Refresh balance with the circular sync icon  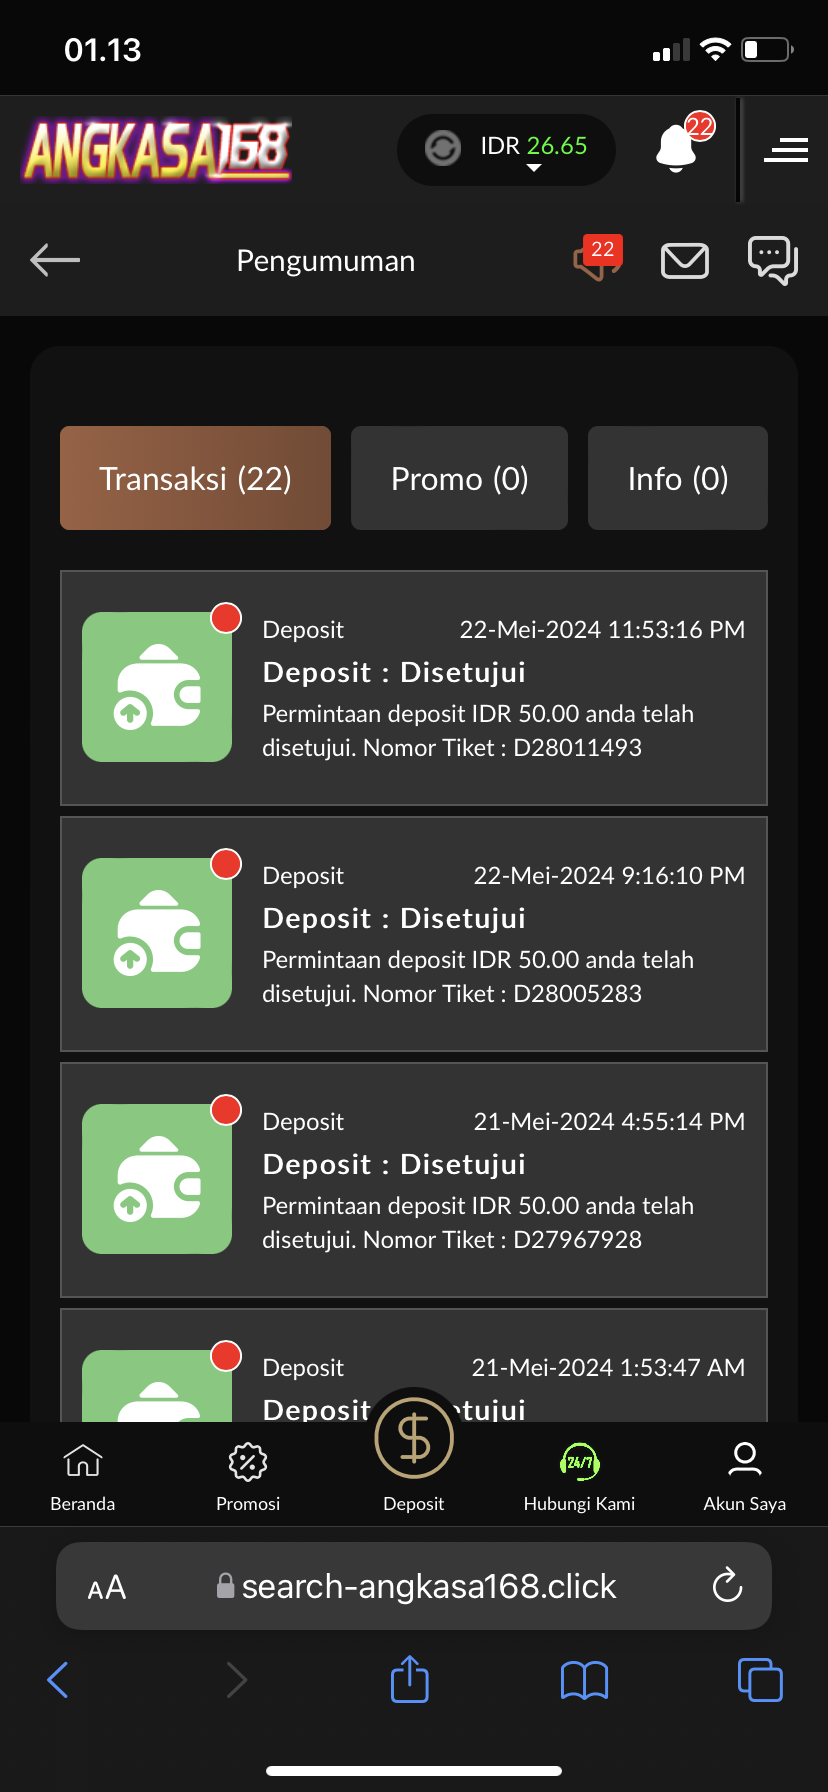pyautogui.click(x=443, y=148)
